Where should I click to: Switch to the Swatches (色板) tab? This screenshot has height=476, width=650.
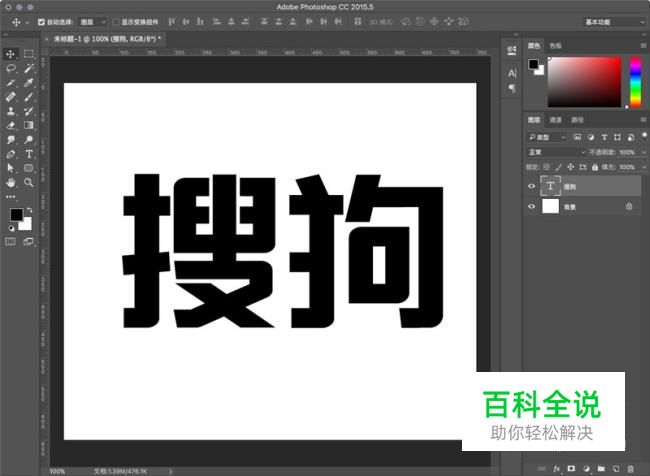555,45
